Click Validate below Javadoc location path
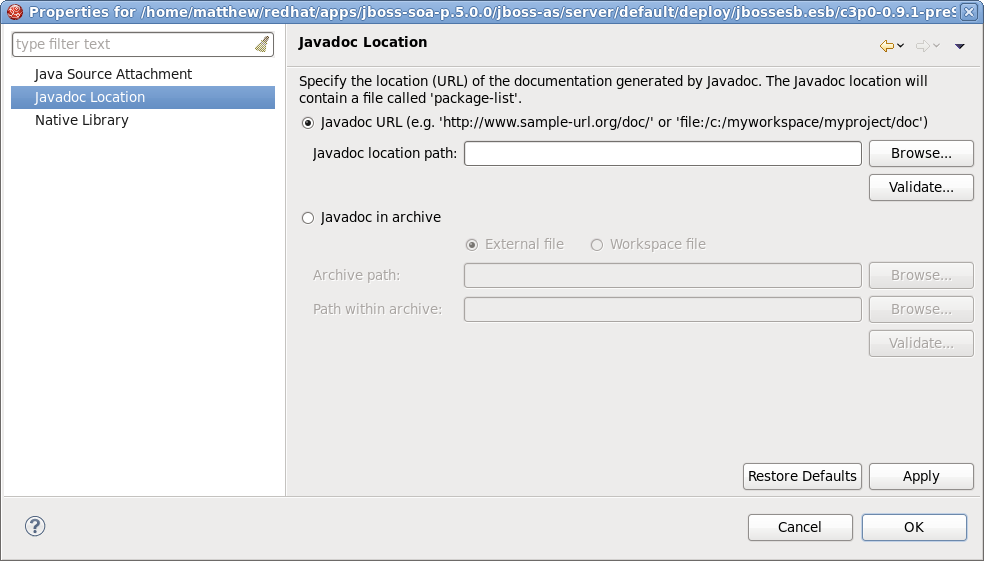 (x=920, y=187)
